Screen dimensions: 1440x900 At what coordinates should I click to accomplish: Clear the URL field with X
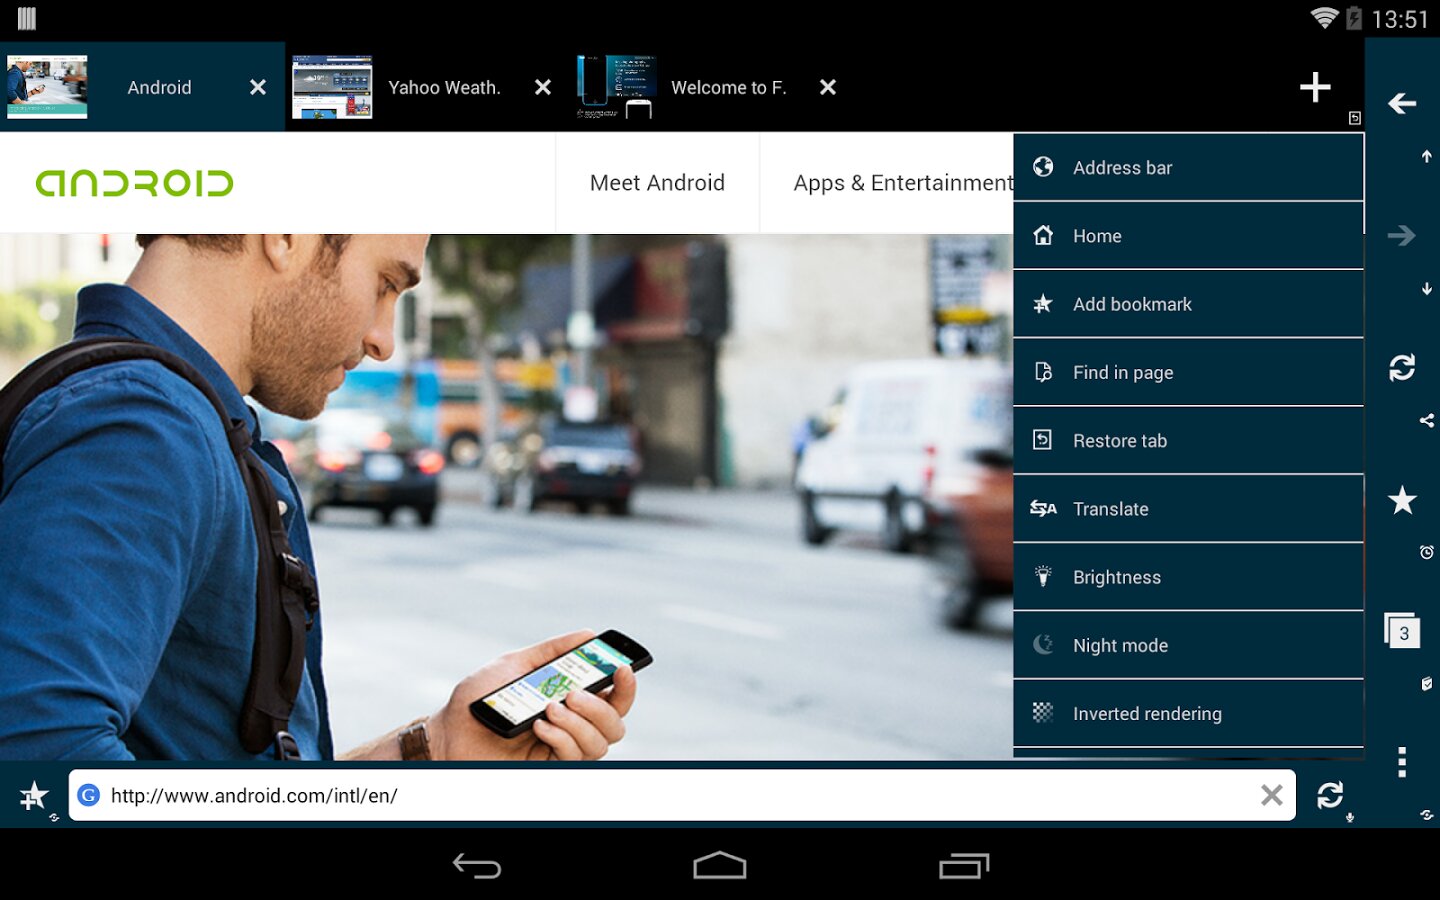1271,795
